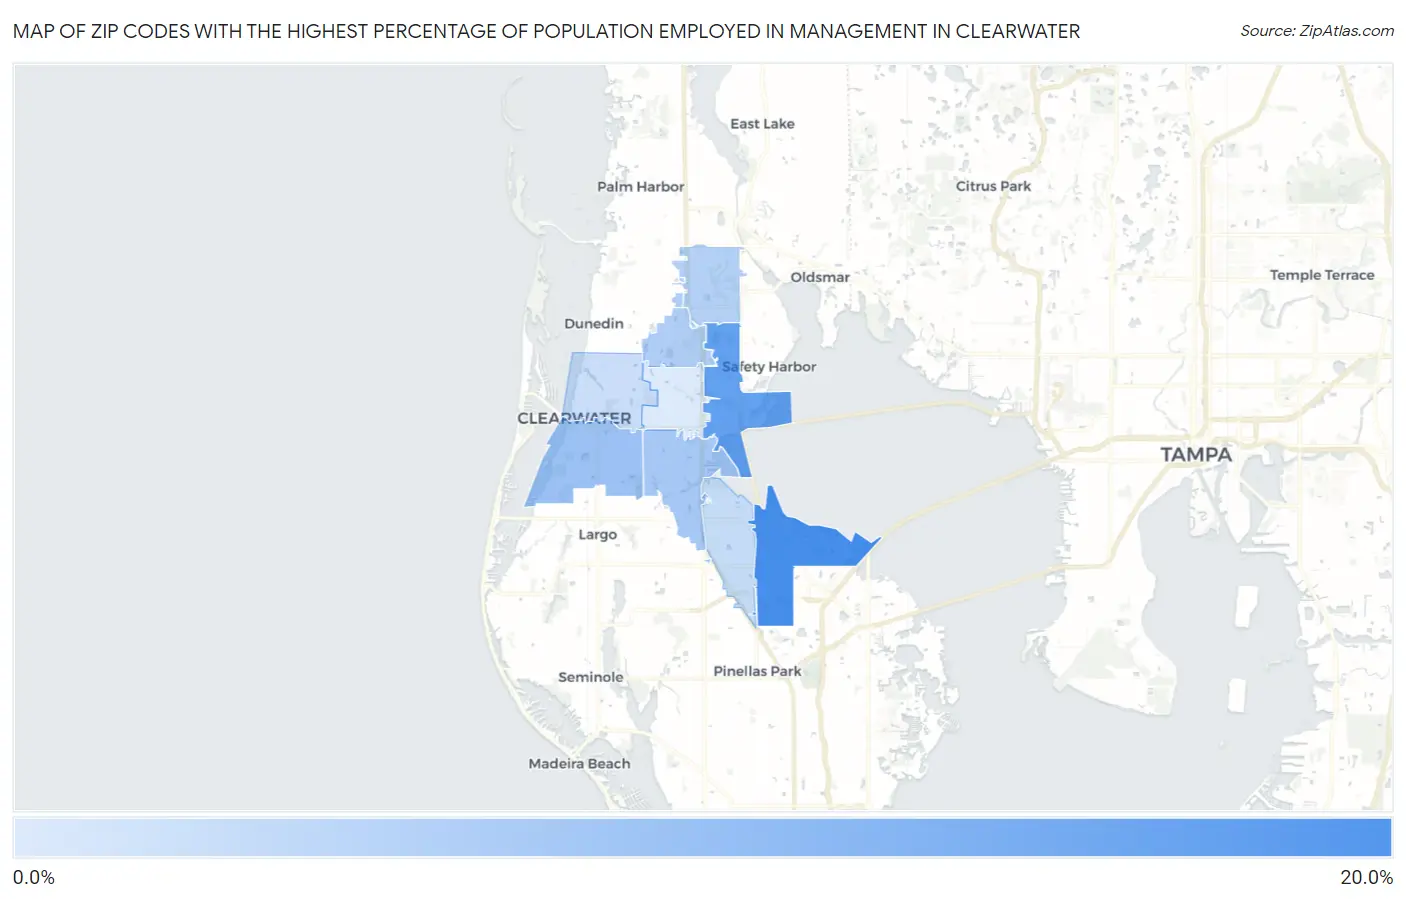Click the color gradient legend bar
Image resolution: width=1406 pixels, height=899 pixels.
[703, 838]
